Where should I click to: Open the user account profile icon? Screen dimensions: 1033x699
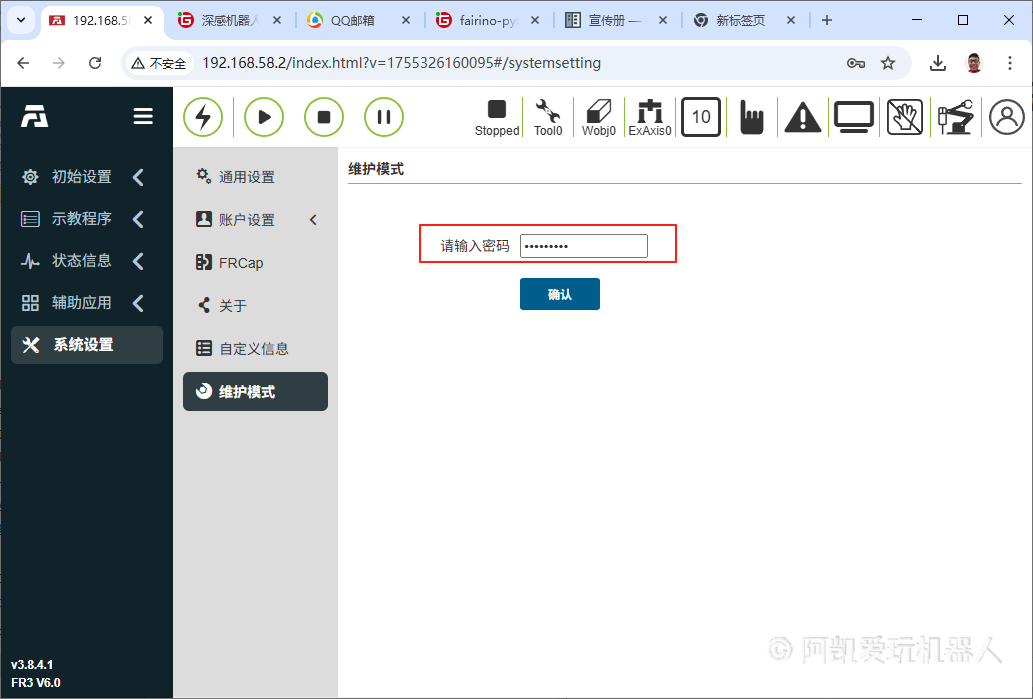point(1006,117)
